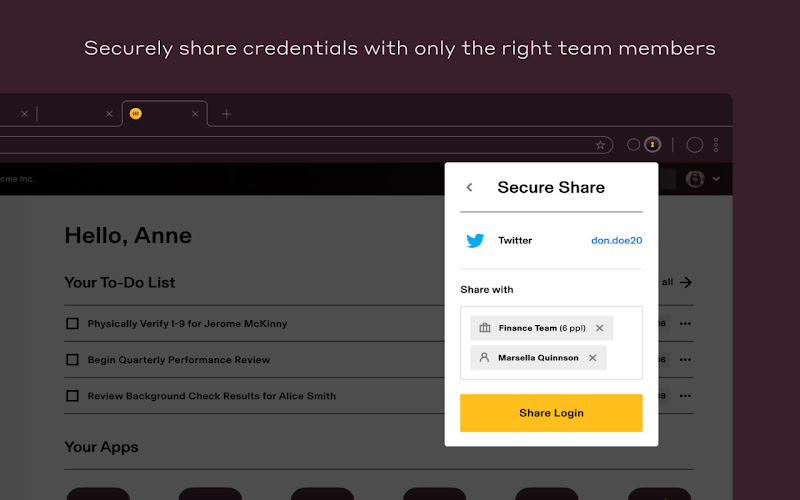Check Physically Verify I-9 for Jerome McKinny
This screenshot has width=800, height=500.
[72, 323]
